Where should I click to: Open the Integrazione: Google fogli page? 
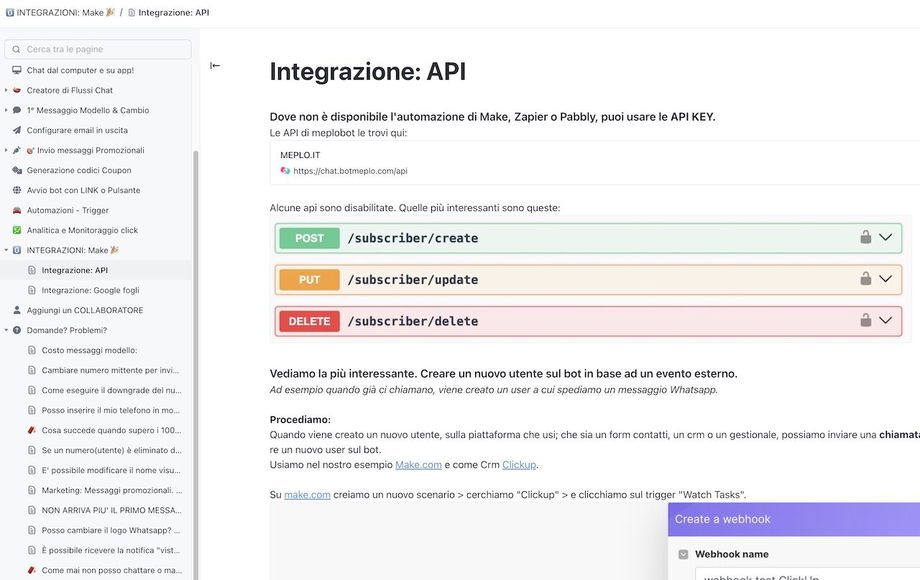(x=90, y=290)
